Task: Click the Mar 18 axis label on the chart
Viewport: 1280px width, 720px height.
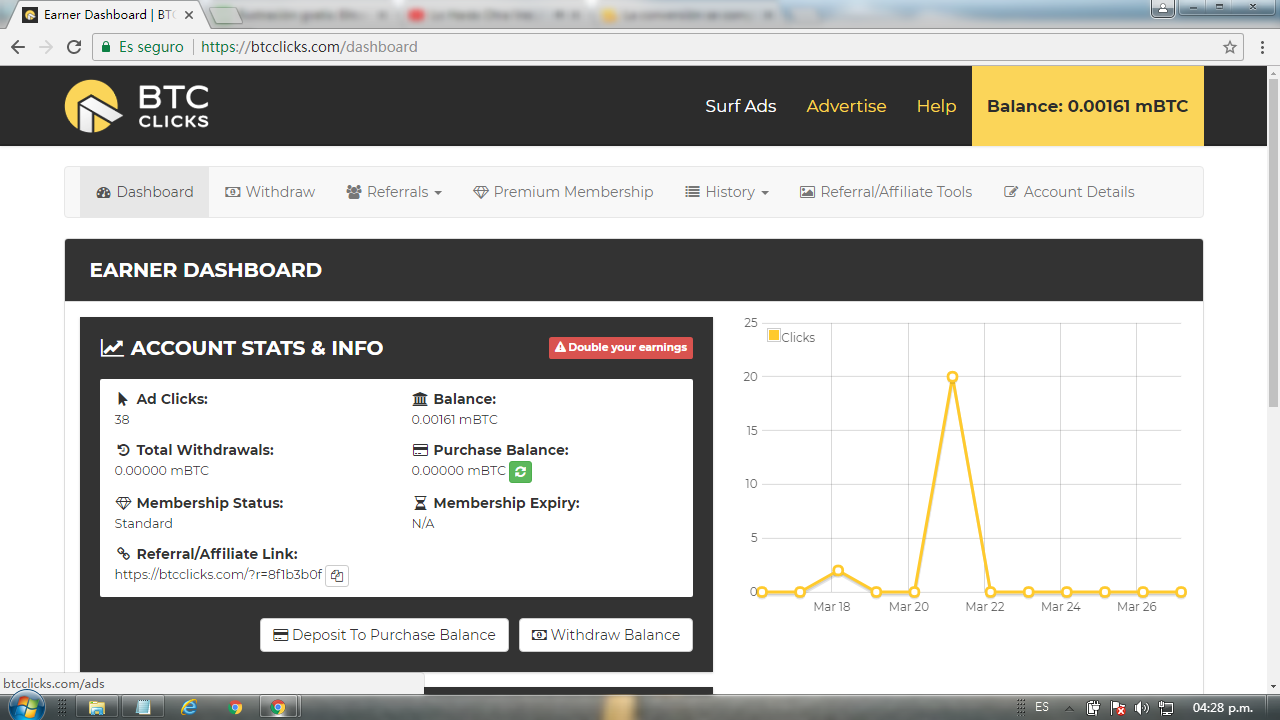Action: (832, 607)
